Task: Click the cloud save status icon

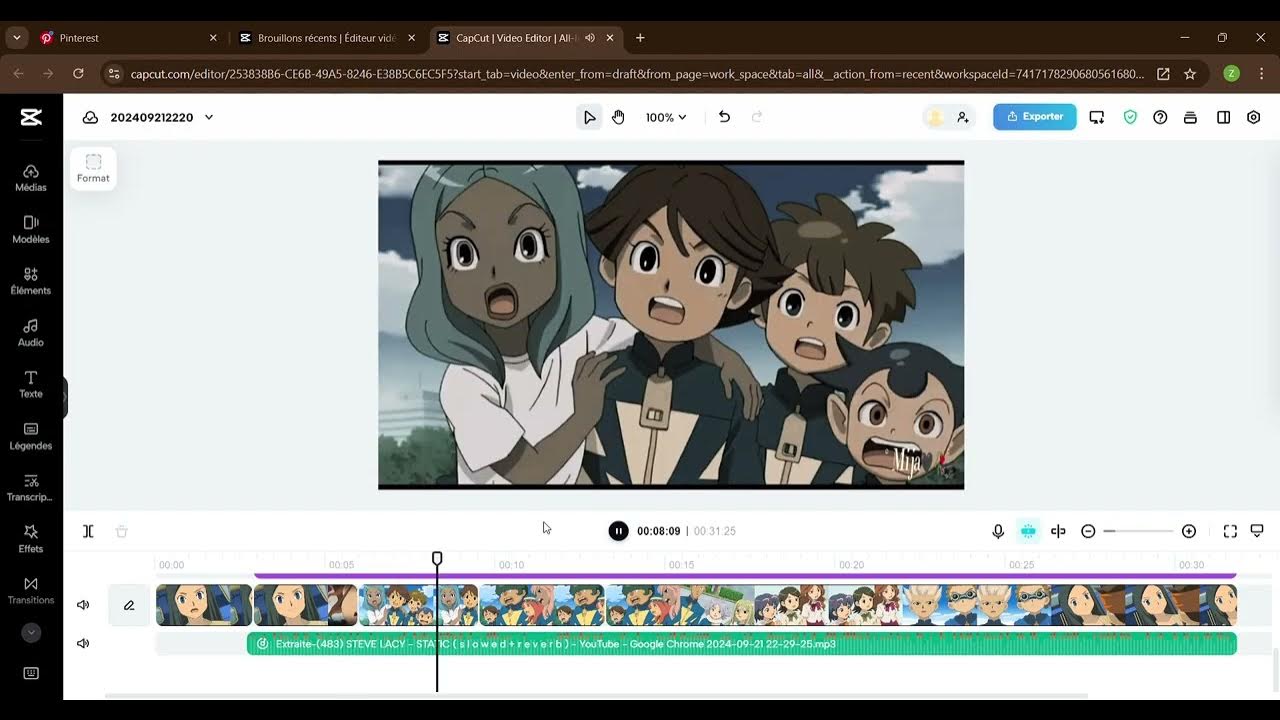Action: click(90, 117)
